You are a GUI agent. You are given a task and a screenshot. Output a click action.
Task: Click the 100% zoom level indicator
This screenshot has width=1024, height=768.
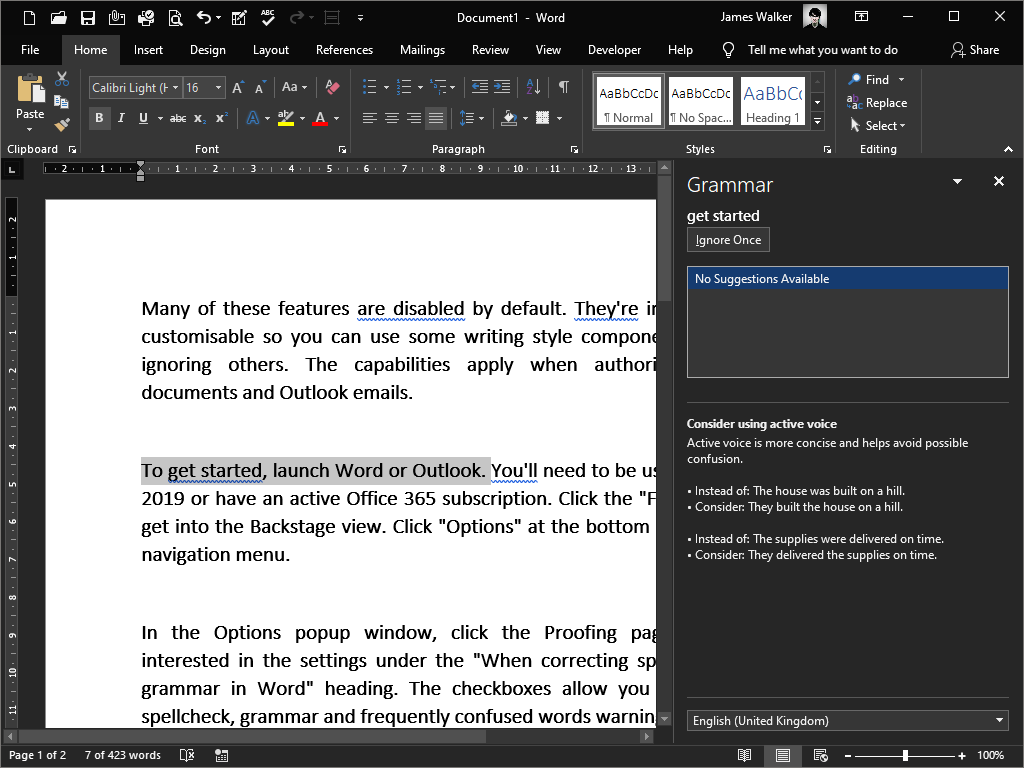coord(991,756)
